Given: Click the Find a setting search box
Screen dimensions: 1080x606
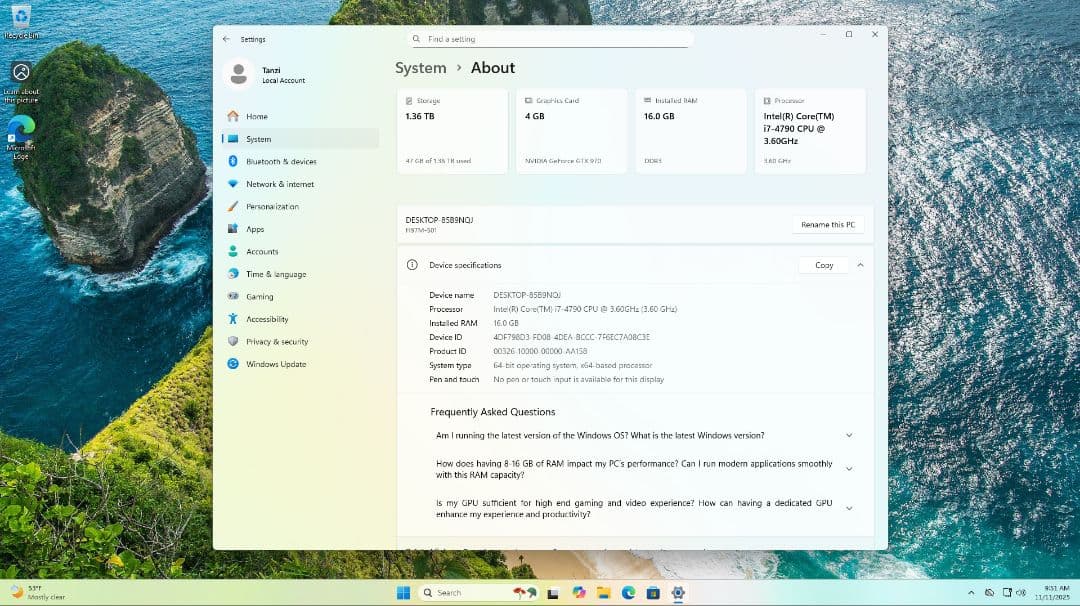Looking at the screenshot, I should click(x=550, y=38).
